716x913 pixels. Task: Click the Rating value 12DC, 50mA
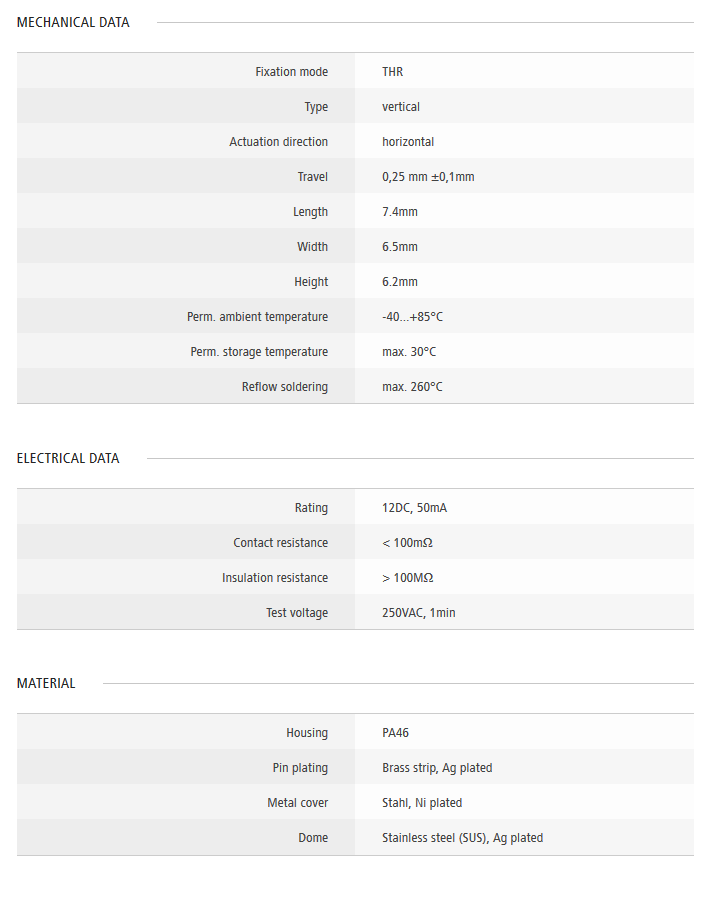[414, 508]
